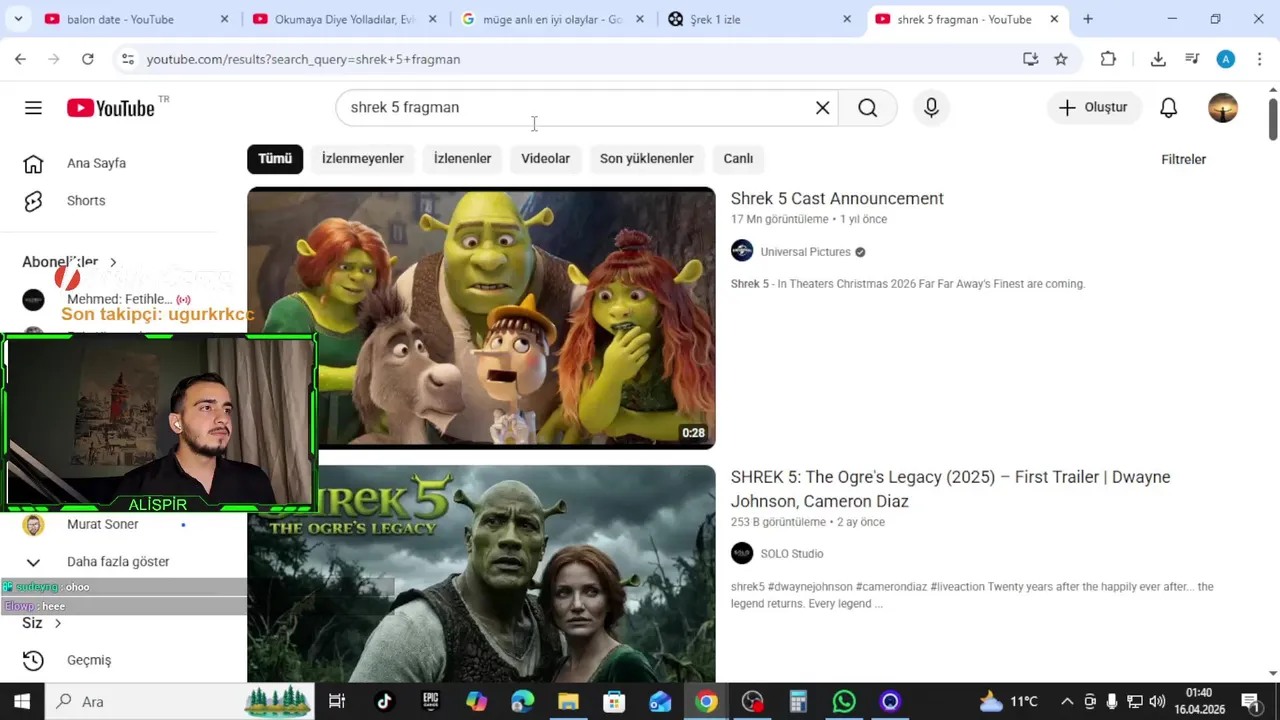The height and width of the screenshot is (720, 1280).
Task: Switch to the Okumaya Diye Yolladılar tab
Action: (345, 19)
